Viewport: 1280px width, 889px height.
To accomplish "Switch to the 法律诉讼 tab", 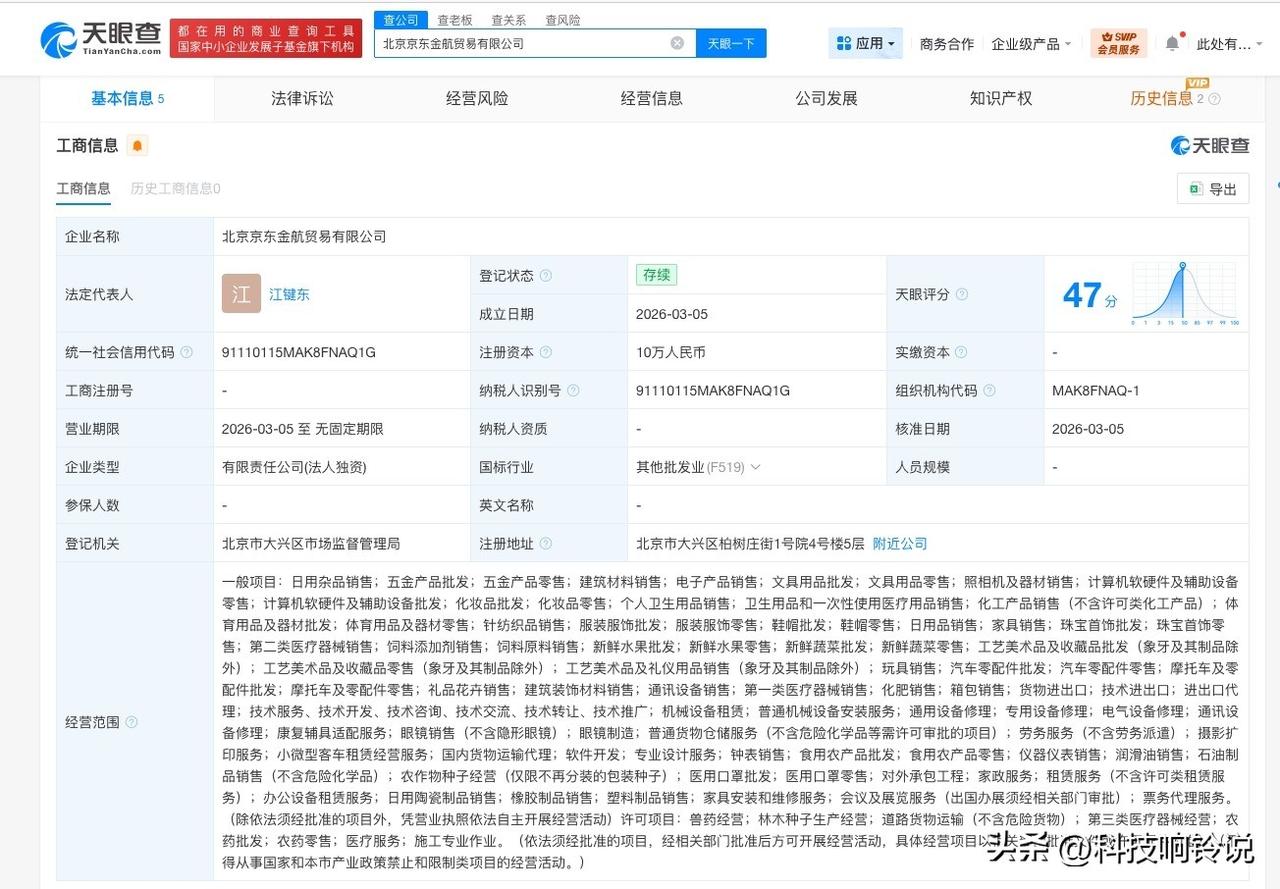I will tap(302, 98).
